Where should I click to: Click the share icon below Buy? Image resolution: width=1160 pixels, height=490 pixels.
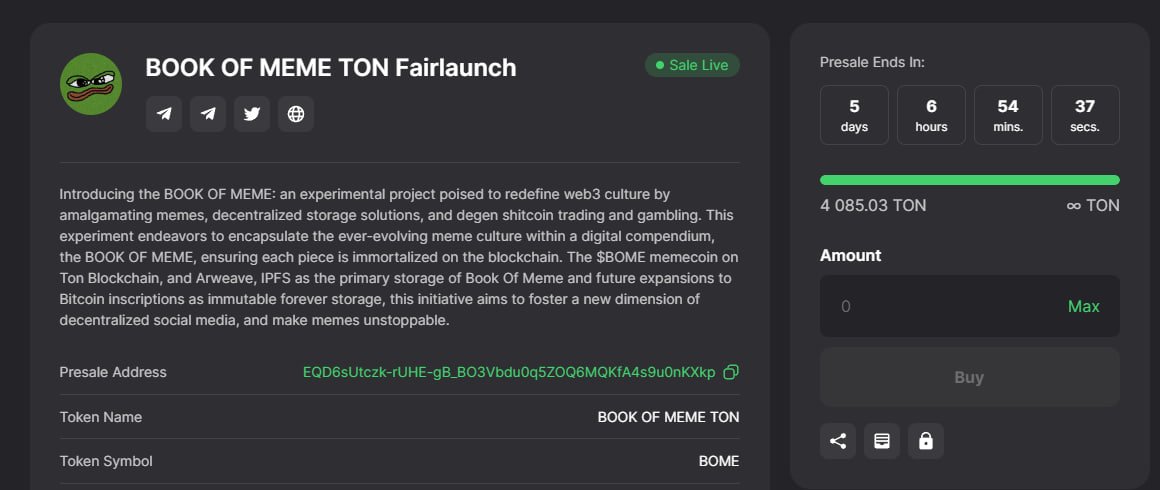[838, 441]
